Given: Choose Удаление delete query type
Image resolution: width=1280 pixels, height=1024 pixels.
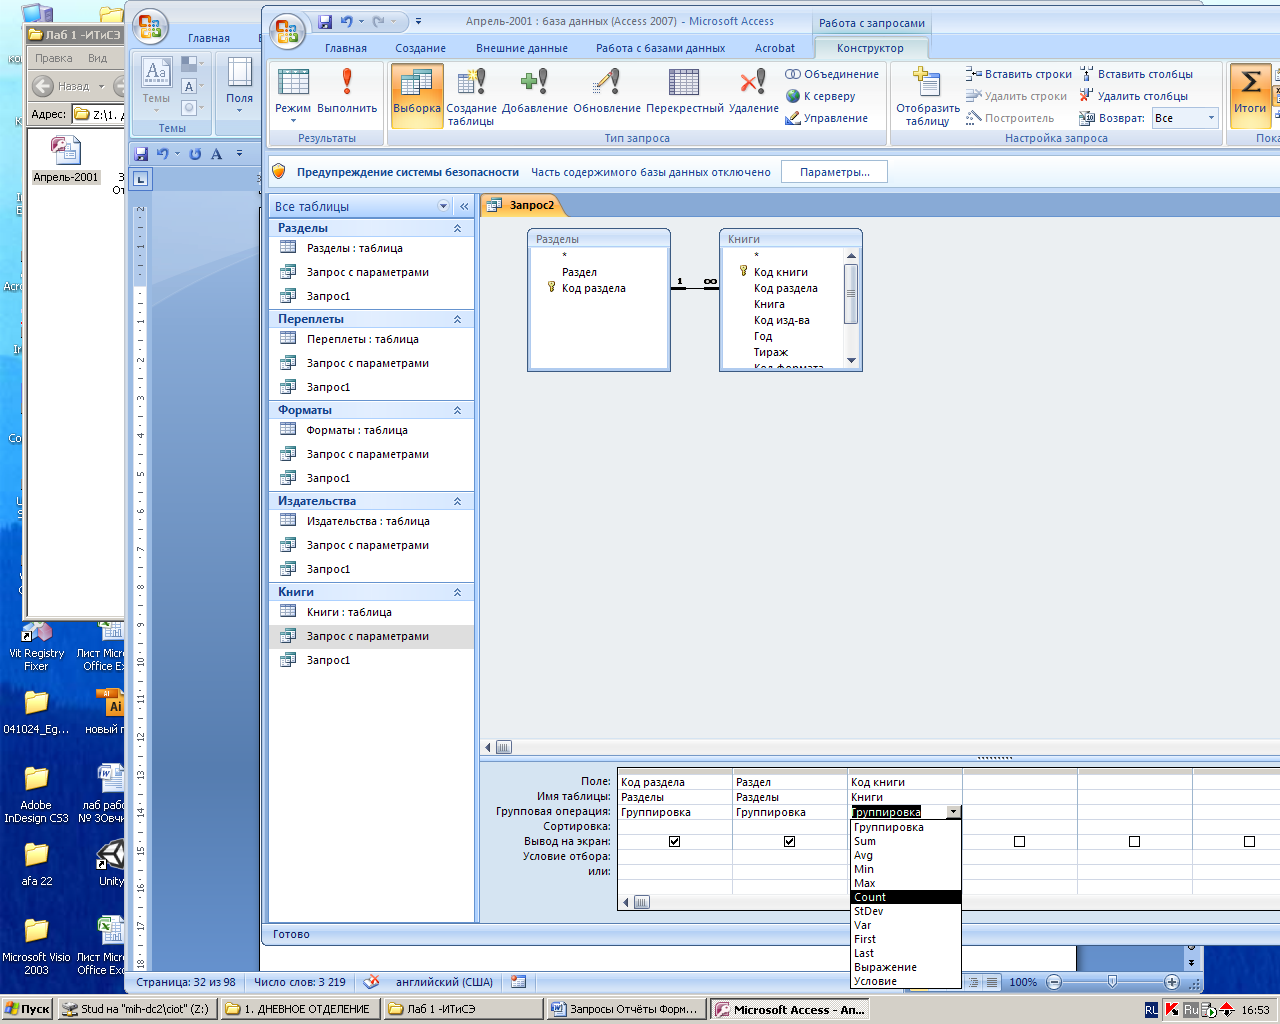Looking at the screenshot, I should click(x=754, y=91).
